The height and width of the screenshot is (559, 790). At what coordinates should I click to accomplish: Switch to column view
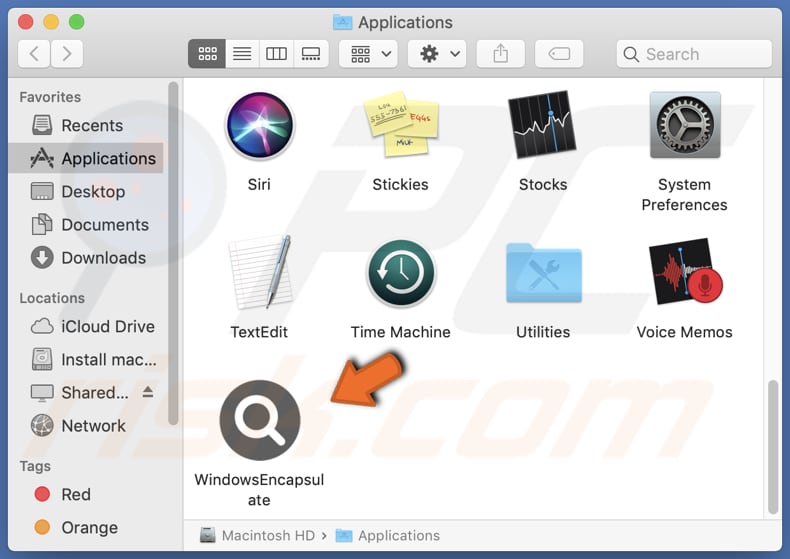[x=276, y=53]
